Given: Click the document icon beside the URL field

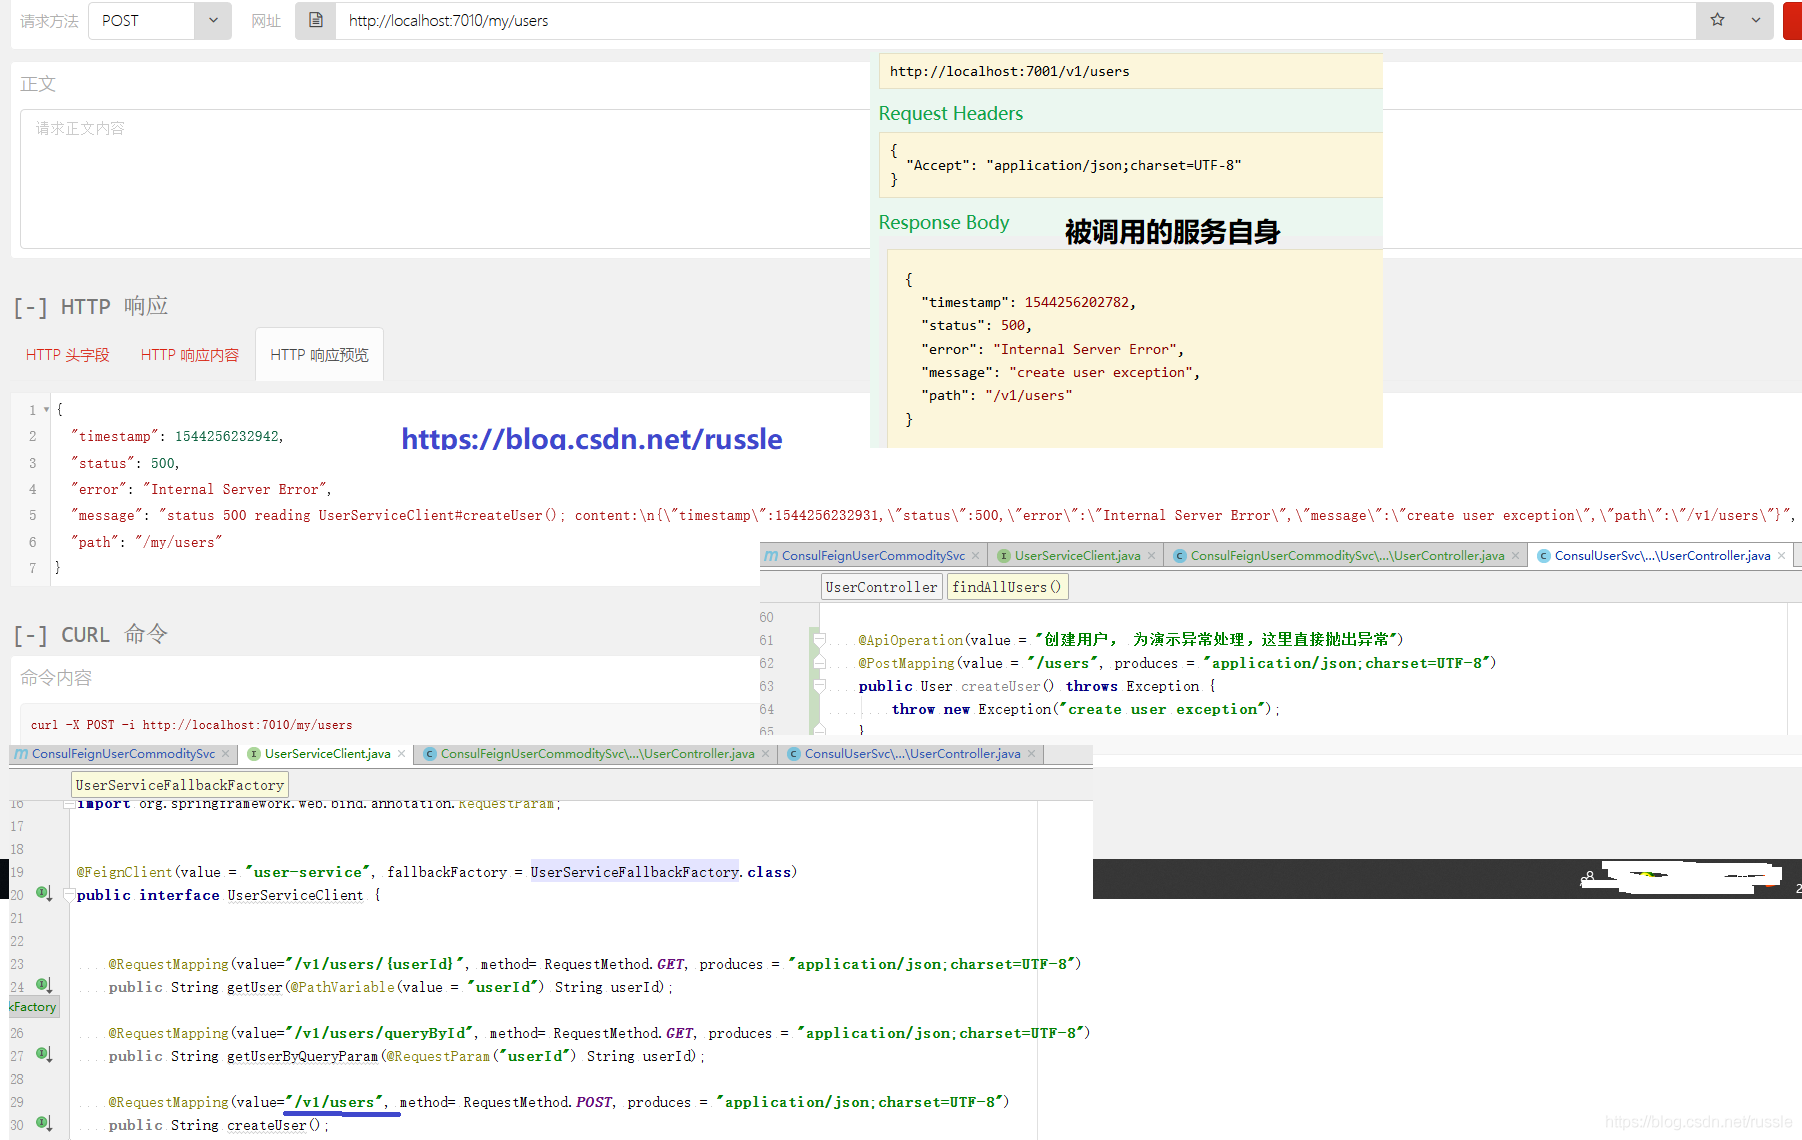Looking at the screenshot, I should pos(315,21).
